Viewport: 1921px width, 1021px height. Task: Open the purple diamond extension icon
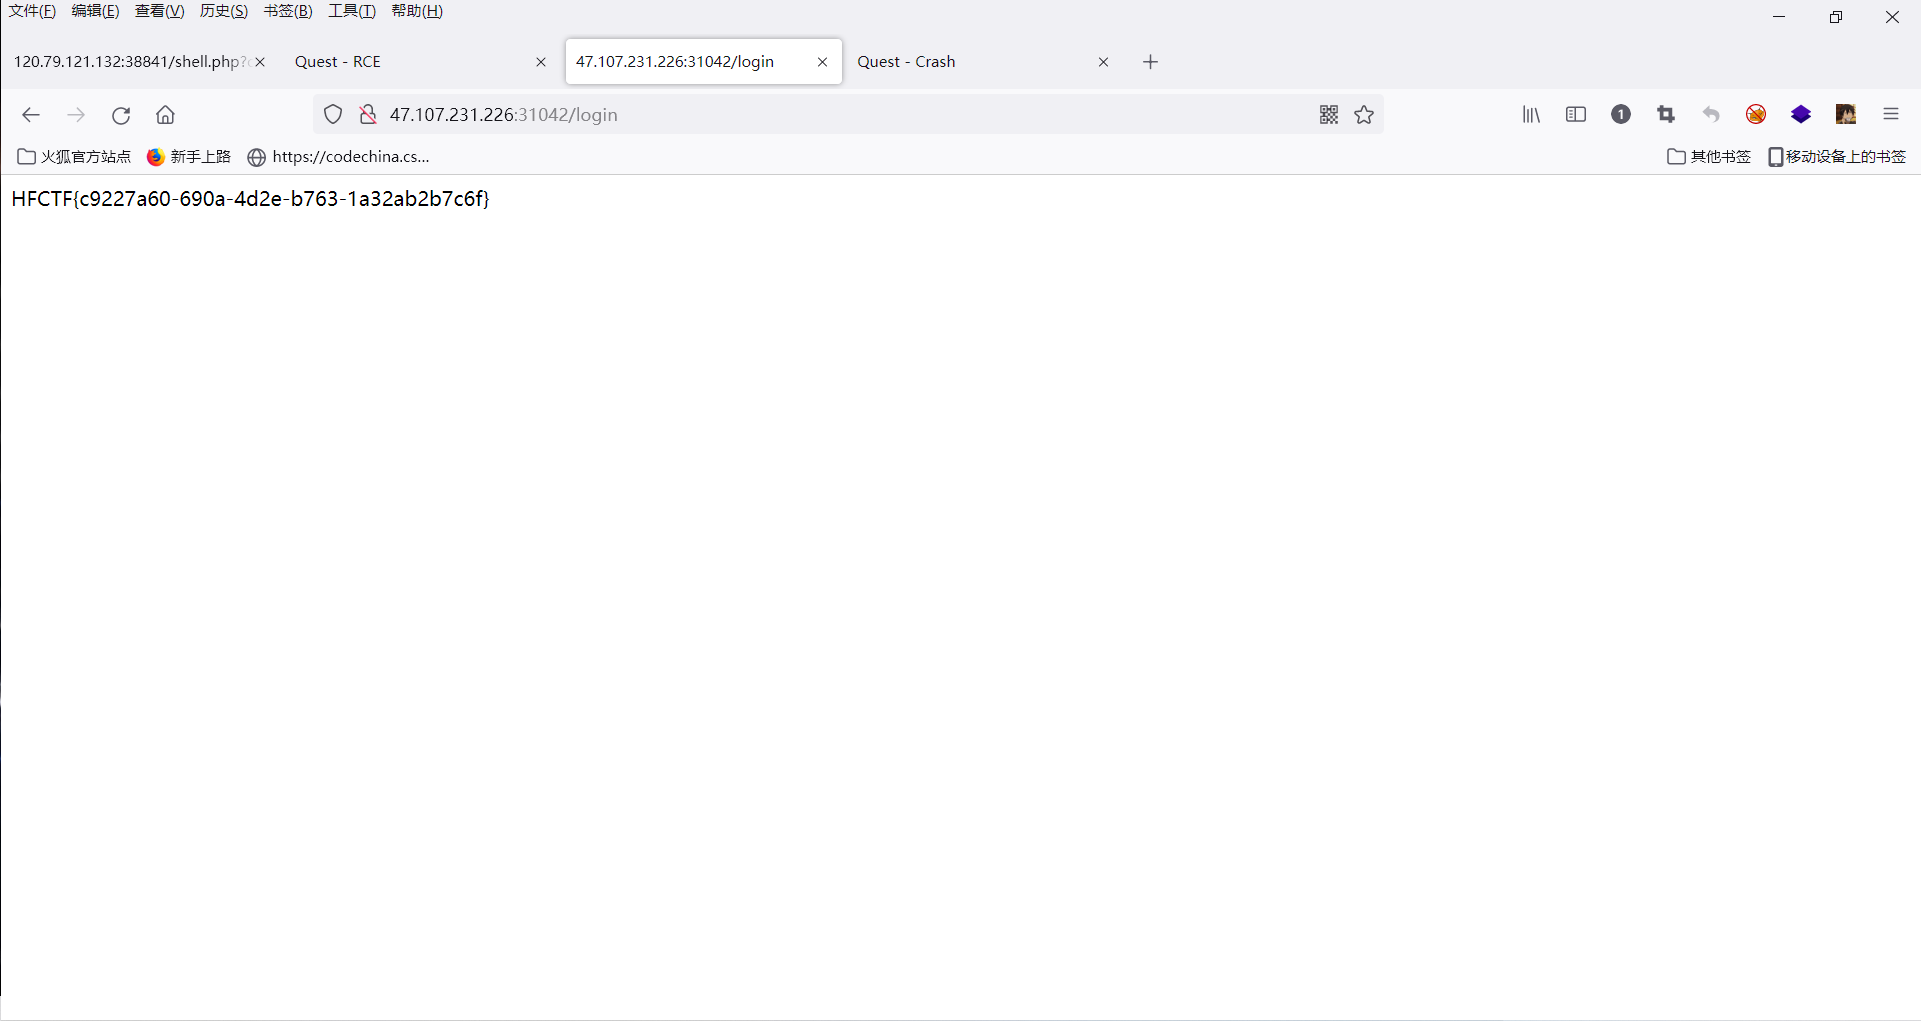point(1801,115)
